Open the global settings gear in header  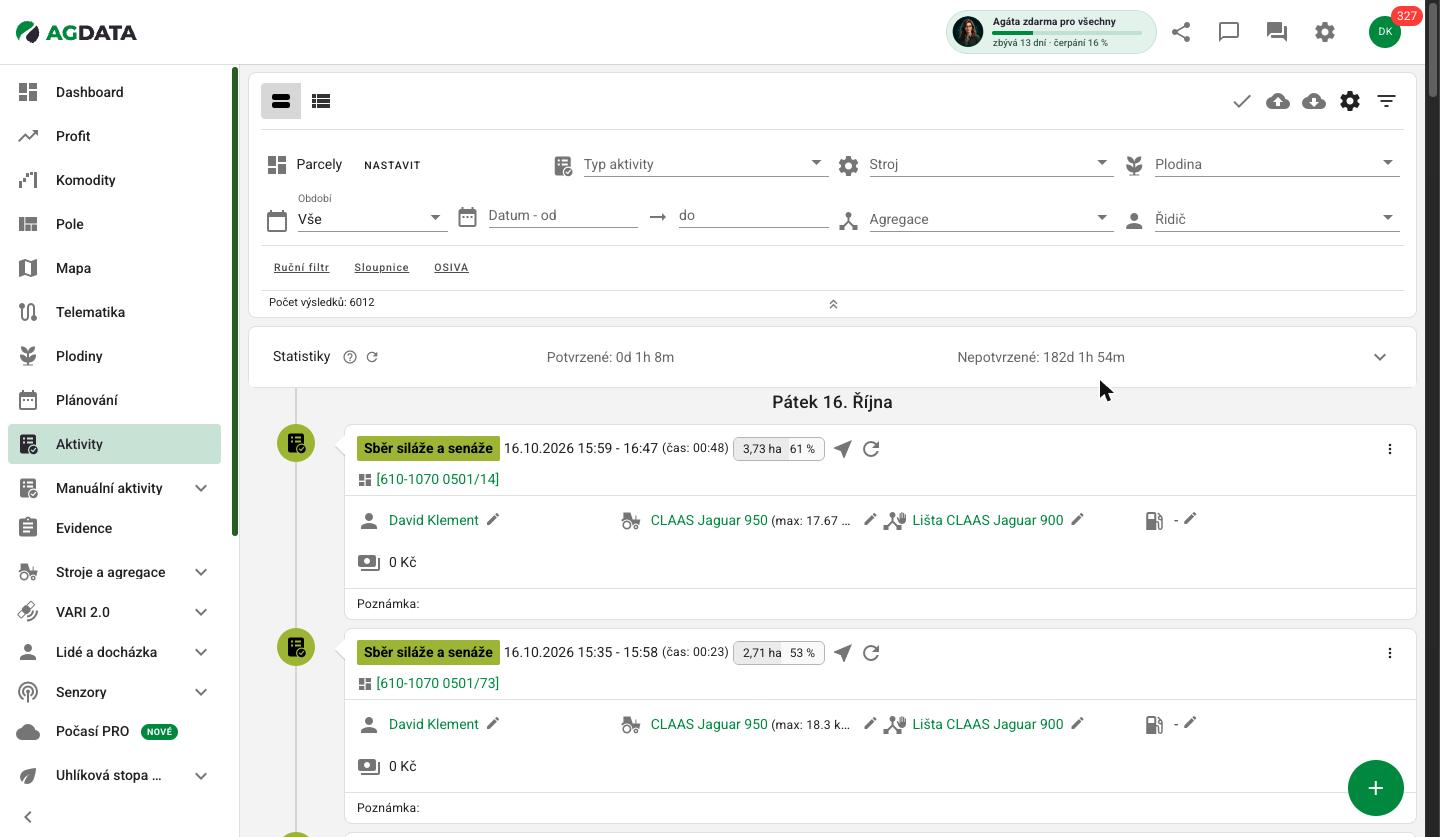click(x=1325, y=32)
